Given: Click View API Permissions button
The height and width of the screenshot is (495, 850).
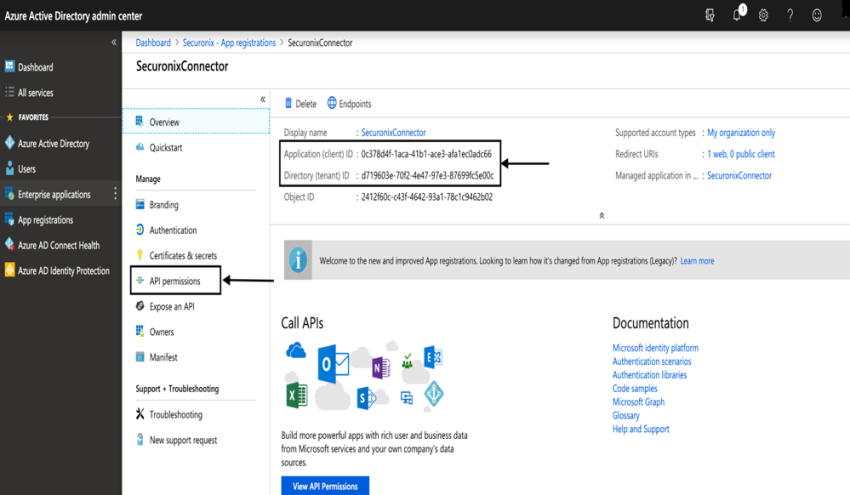Looking at the screenshot, I should [325, 485].
